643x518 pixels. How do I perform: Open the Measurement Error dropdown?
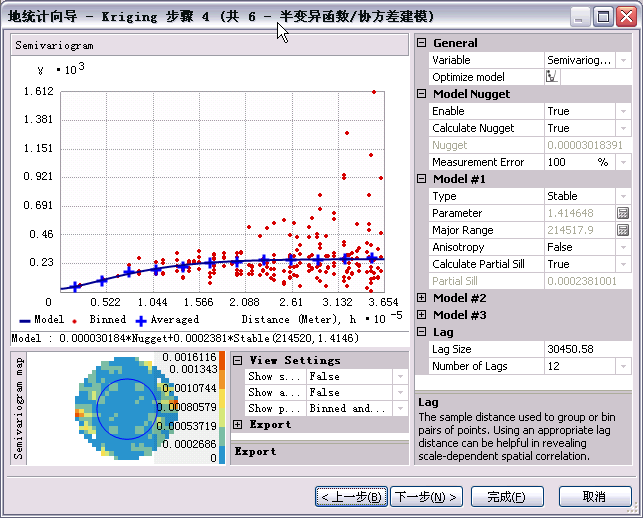623,162
